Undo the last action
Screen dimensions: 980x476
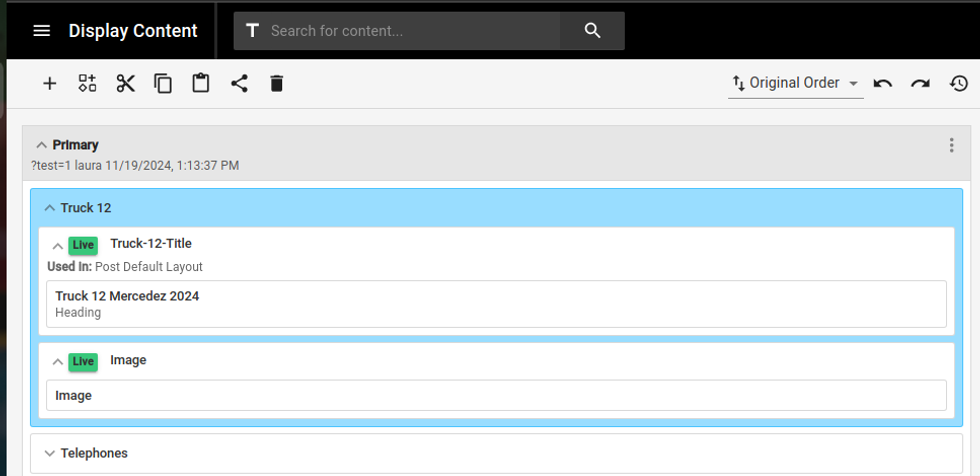(882, 84)
